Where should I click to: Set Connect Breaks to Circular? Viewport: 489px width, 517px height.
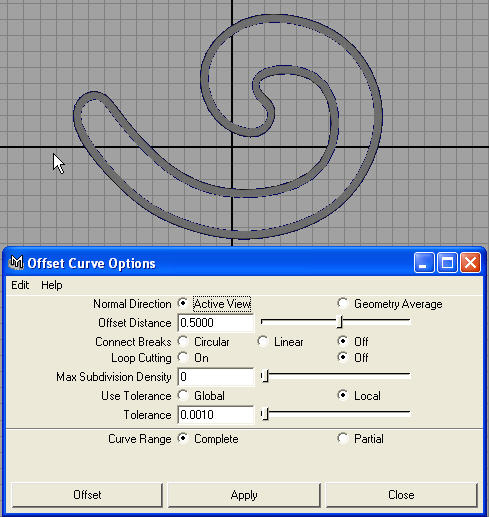pyautogui.click(x=183, y=341)
